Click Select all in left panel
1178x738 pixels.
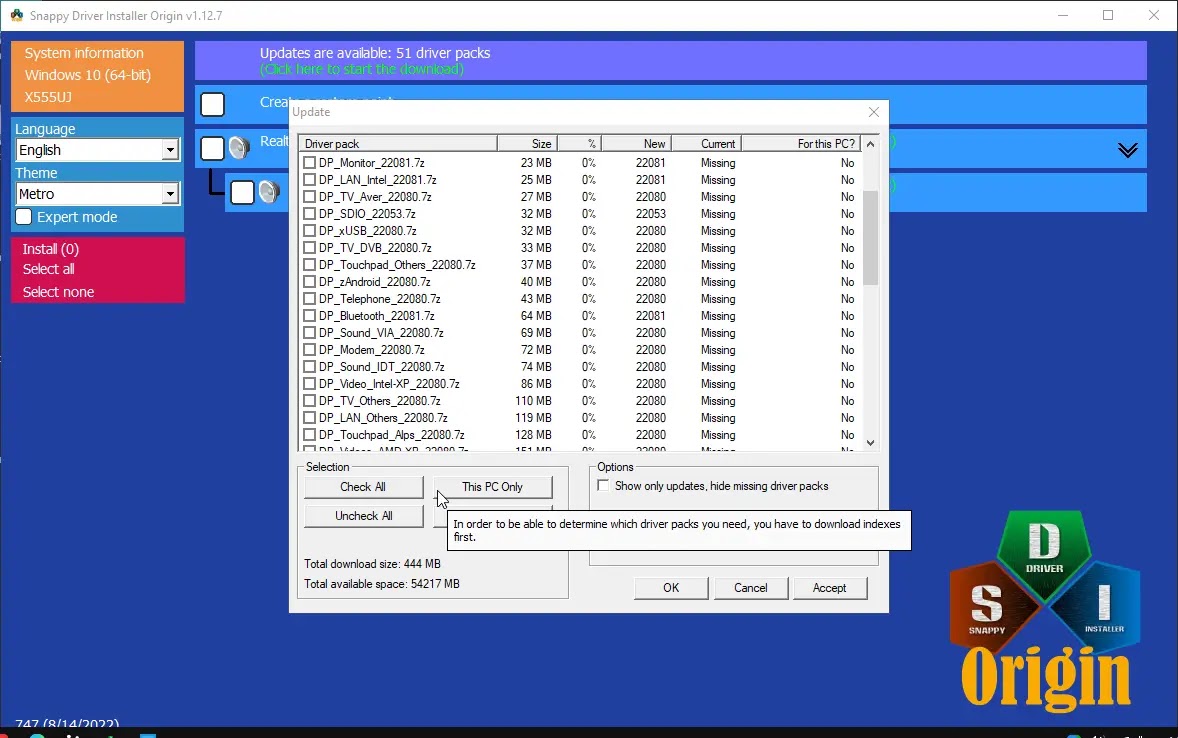pyautogui.click(x=48, y=269)
